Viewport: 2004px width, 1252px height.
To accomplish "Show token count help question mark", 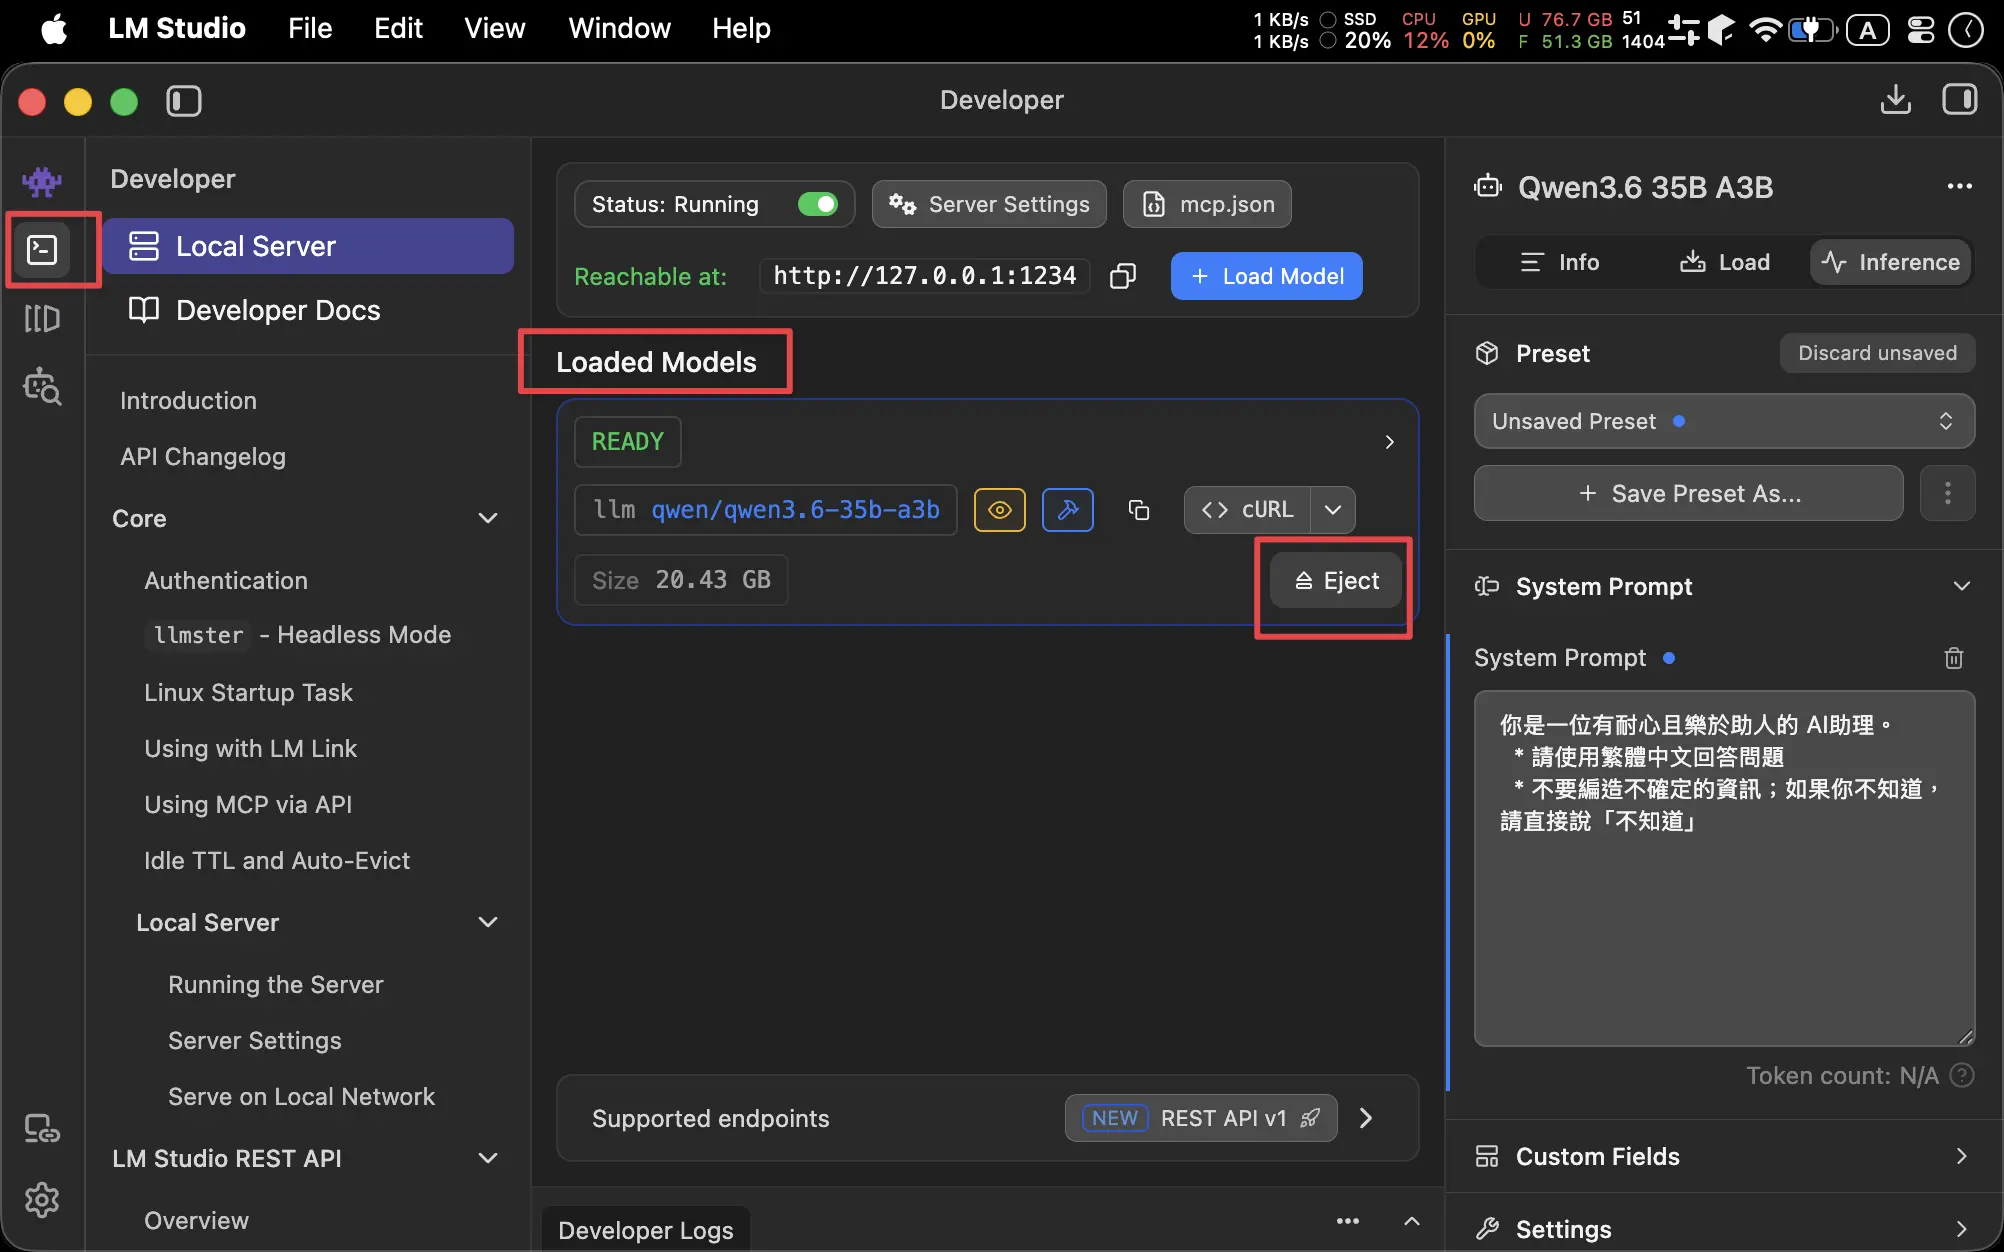I will point(1963,1075).
